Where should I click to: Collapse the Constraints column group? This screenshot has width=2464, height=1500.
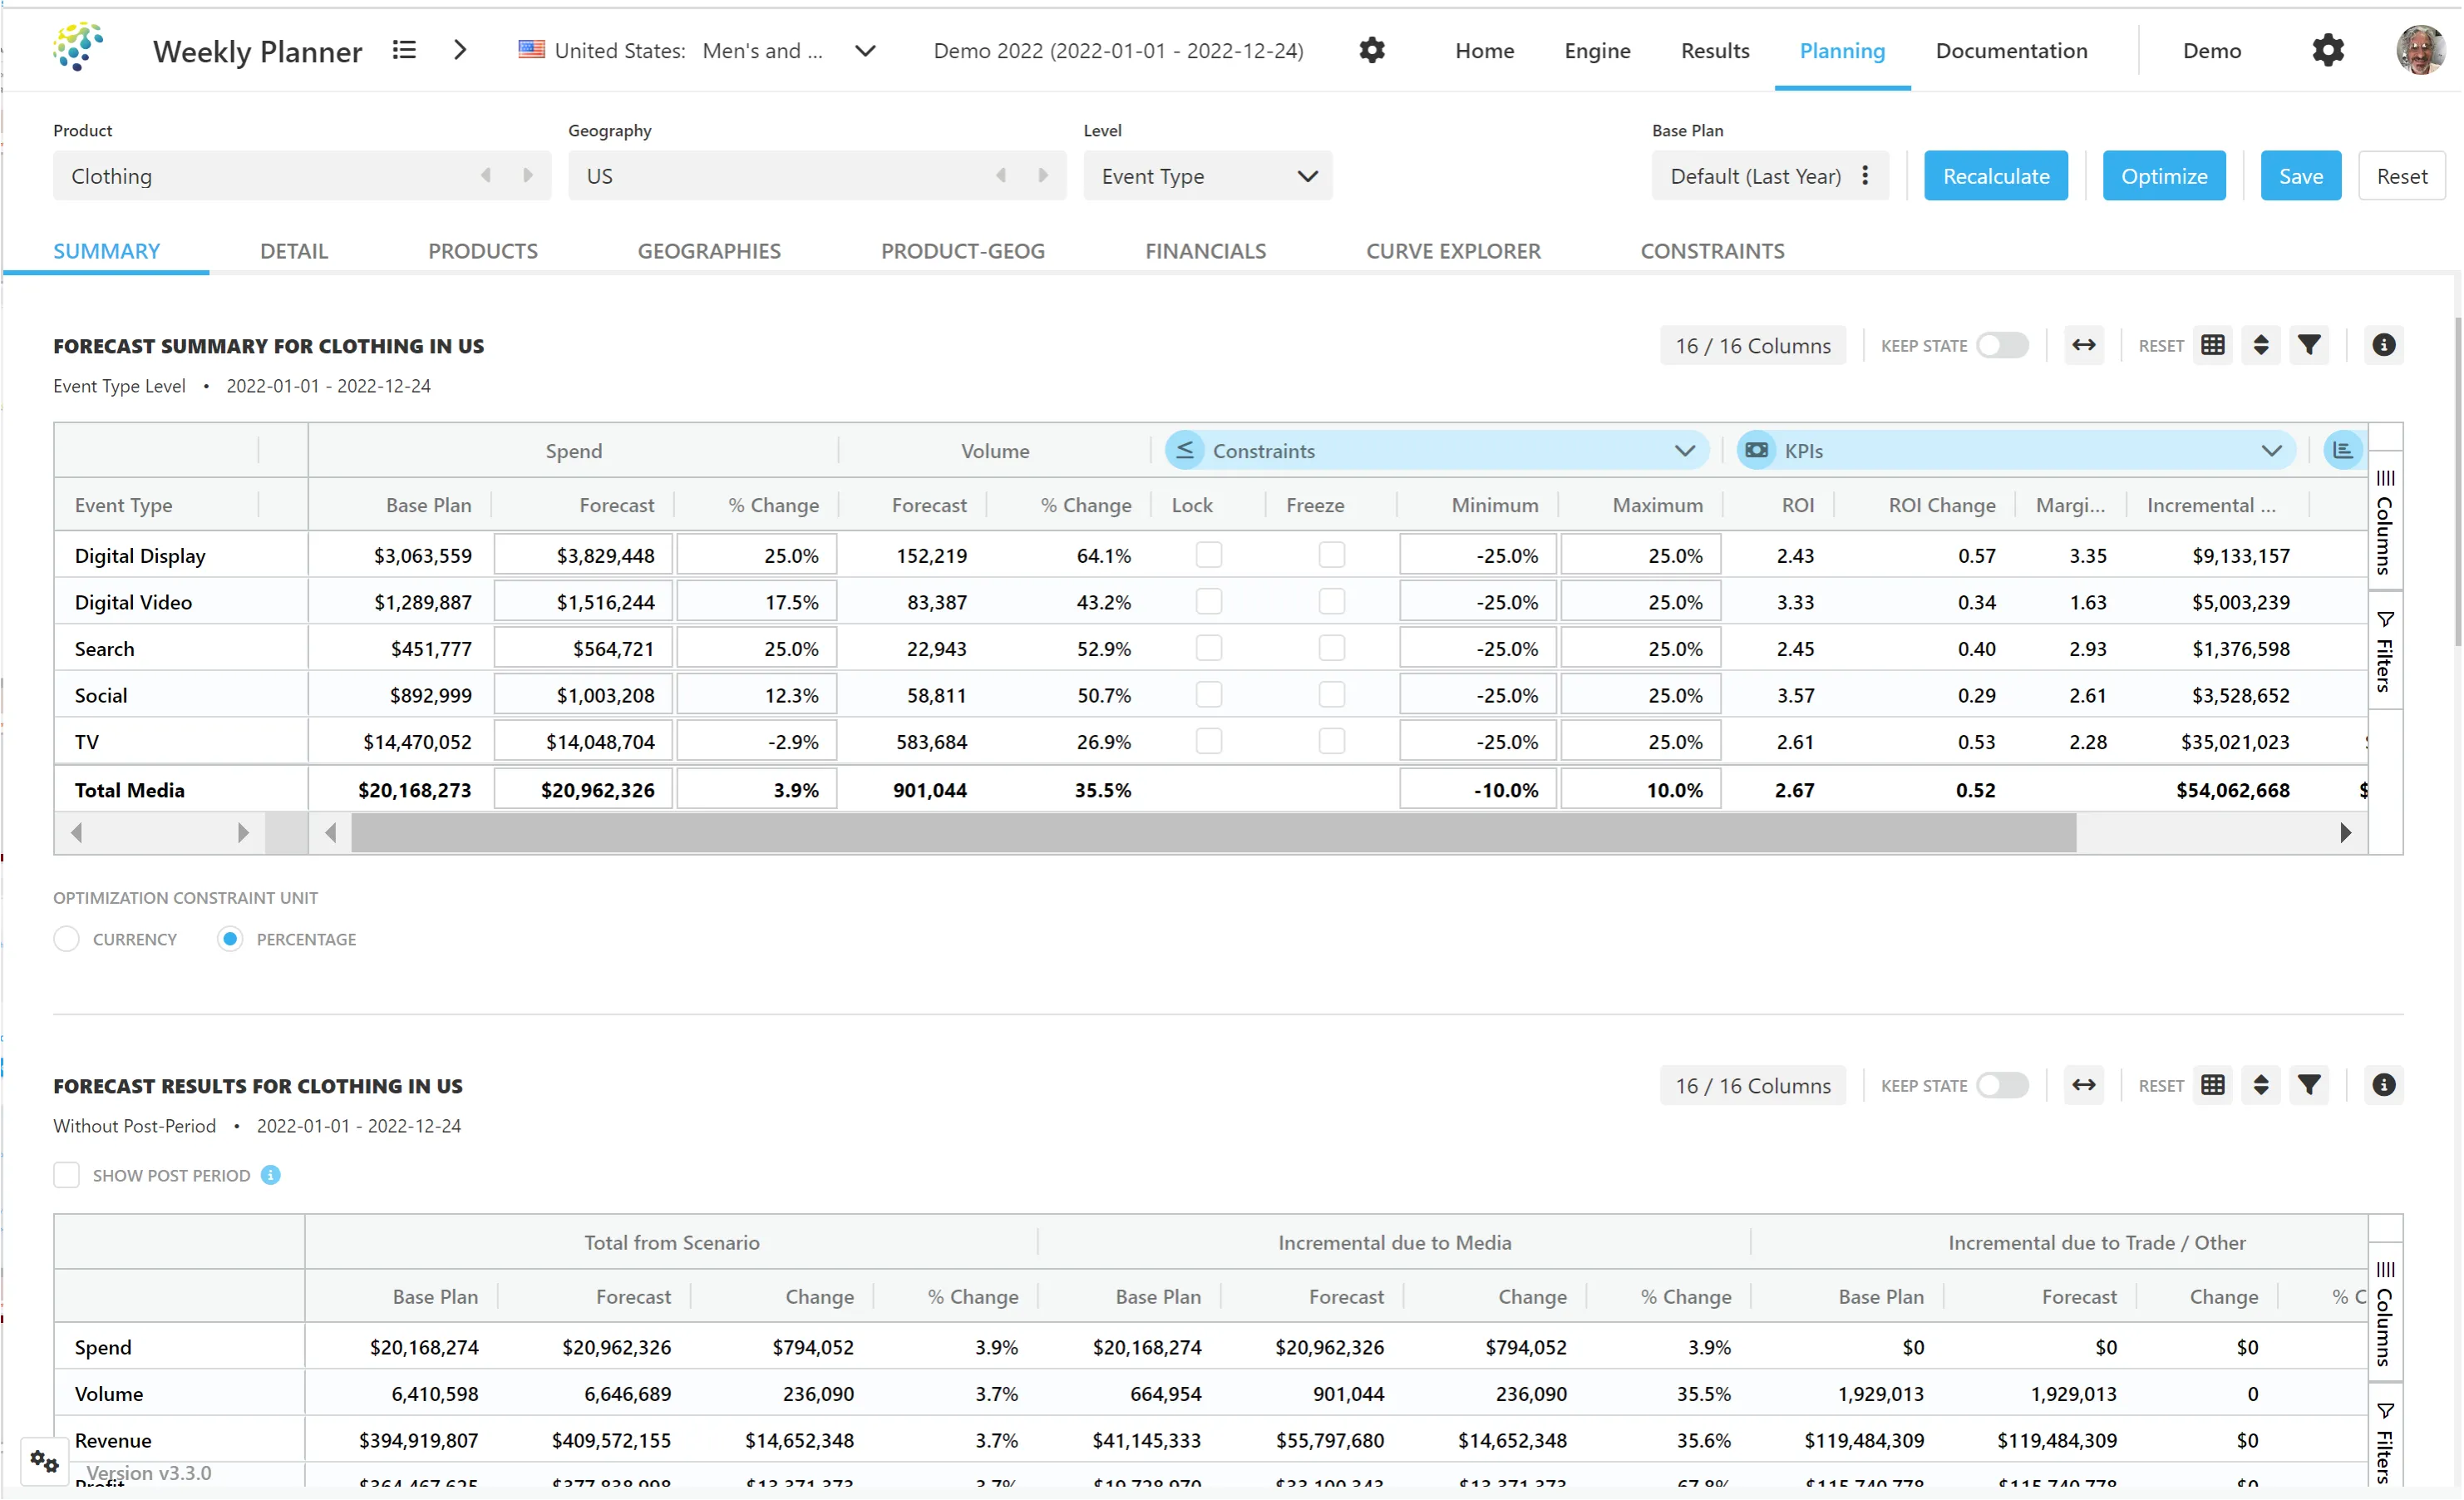1685,450
